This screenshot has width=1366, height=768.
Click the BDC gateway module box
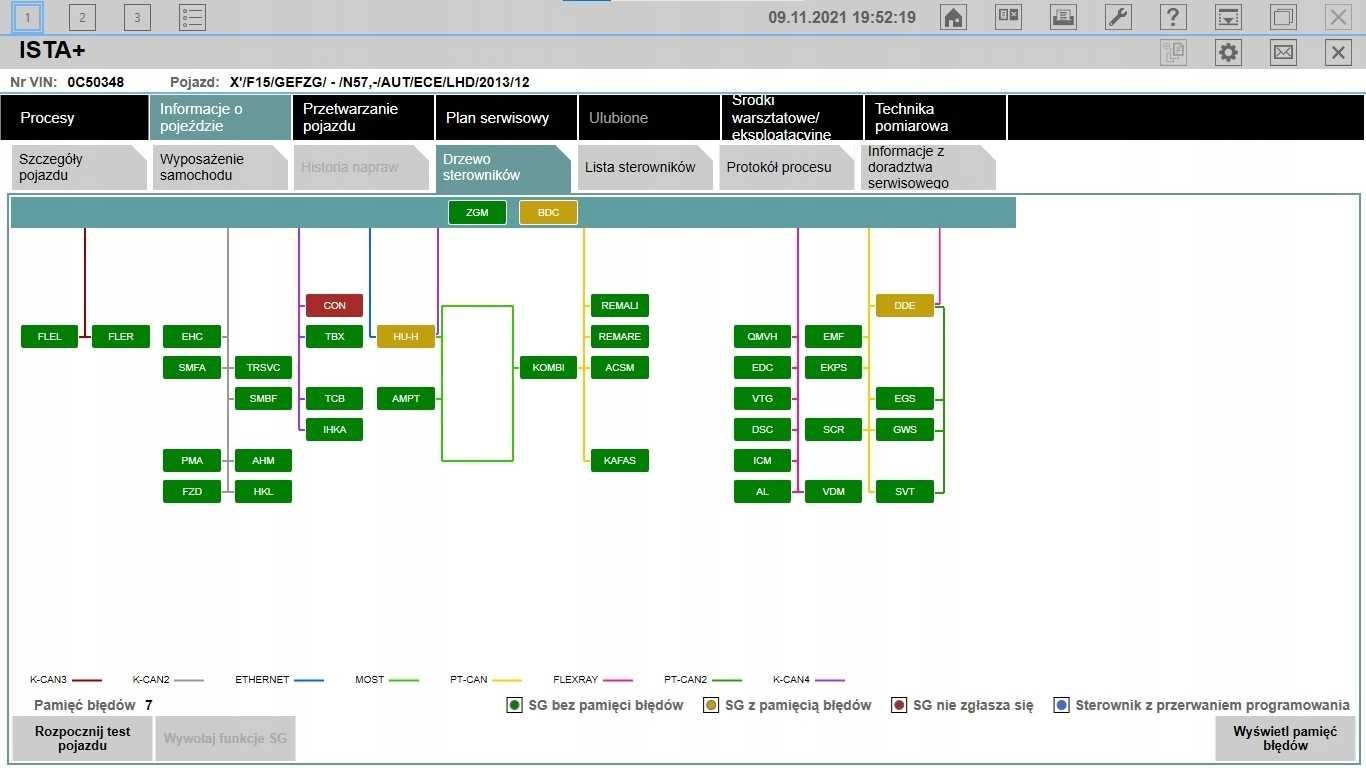pos(548,212)
